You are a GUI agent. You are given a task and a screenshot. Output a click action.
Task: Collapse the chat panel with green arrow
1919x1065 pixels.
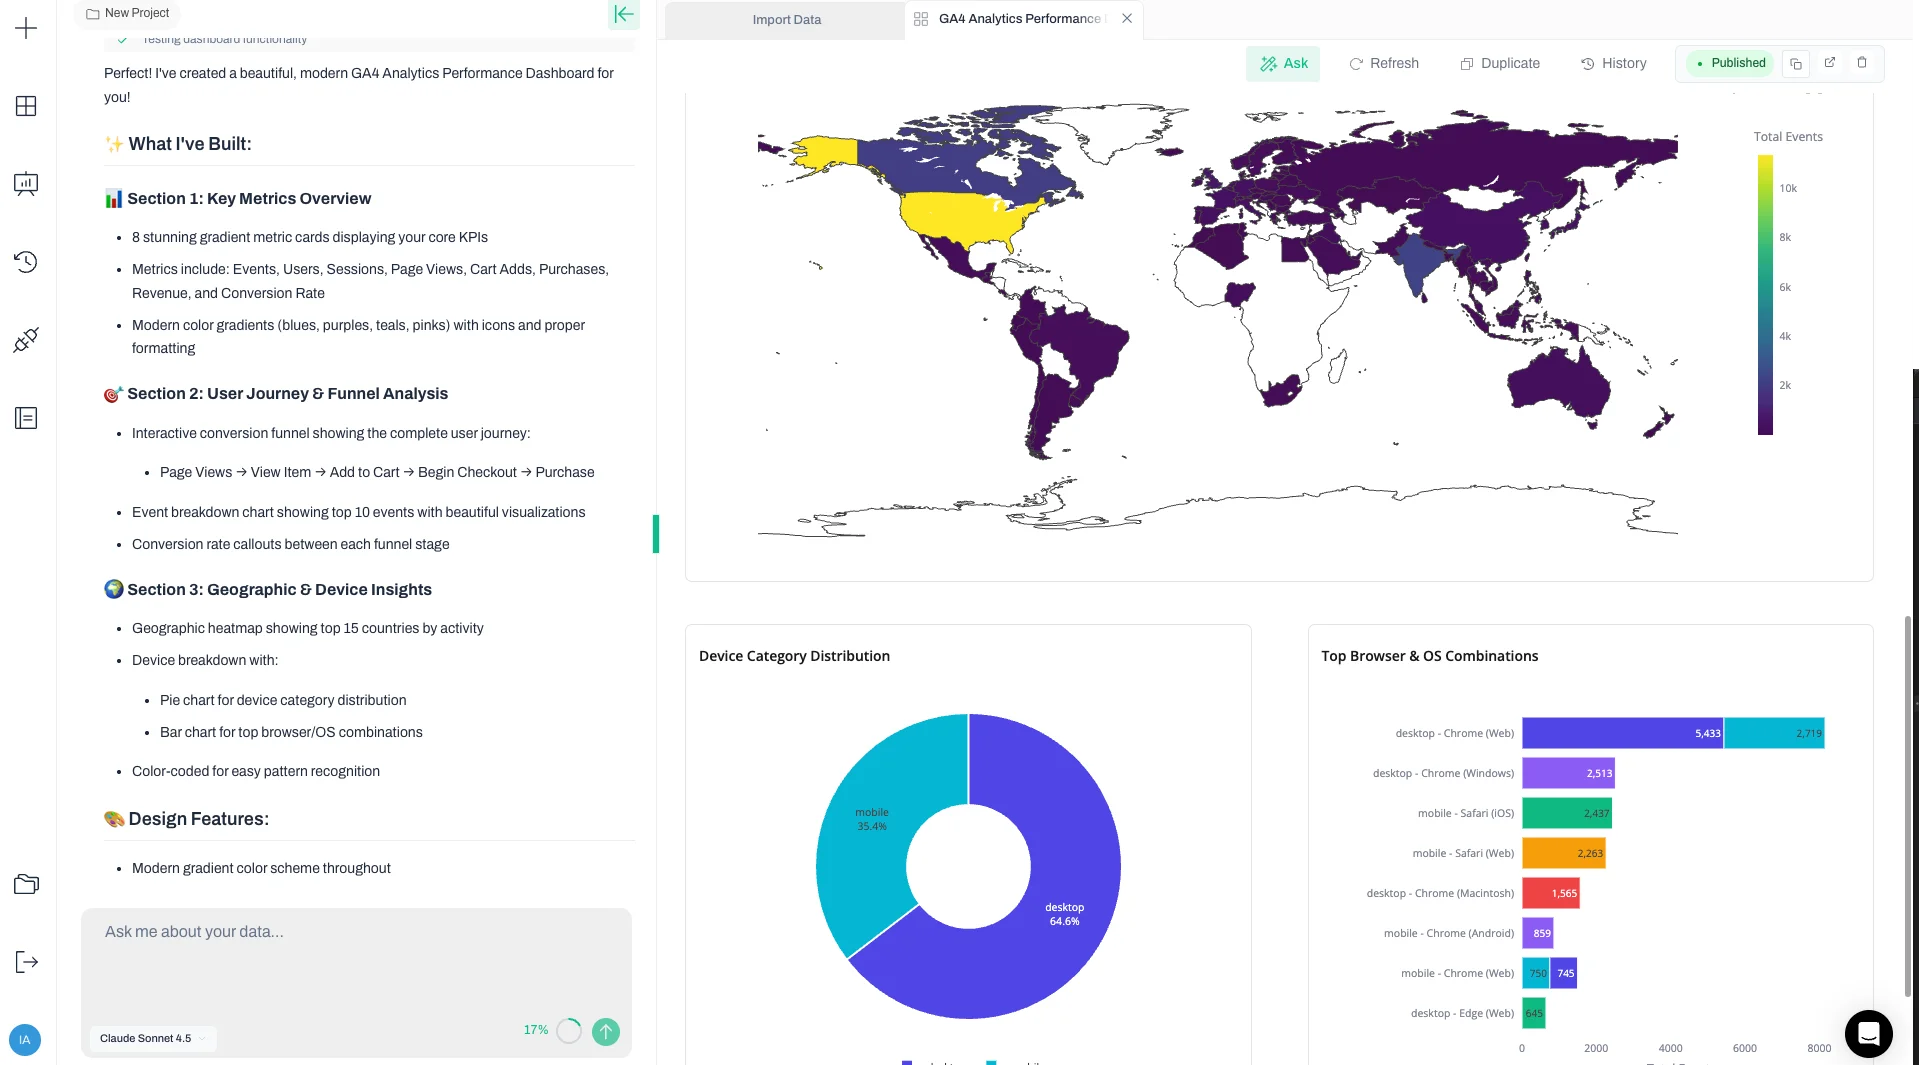click(623, 15)
